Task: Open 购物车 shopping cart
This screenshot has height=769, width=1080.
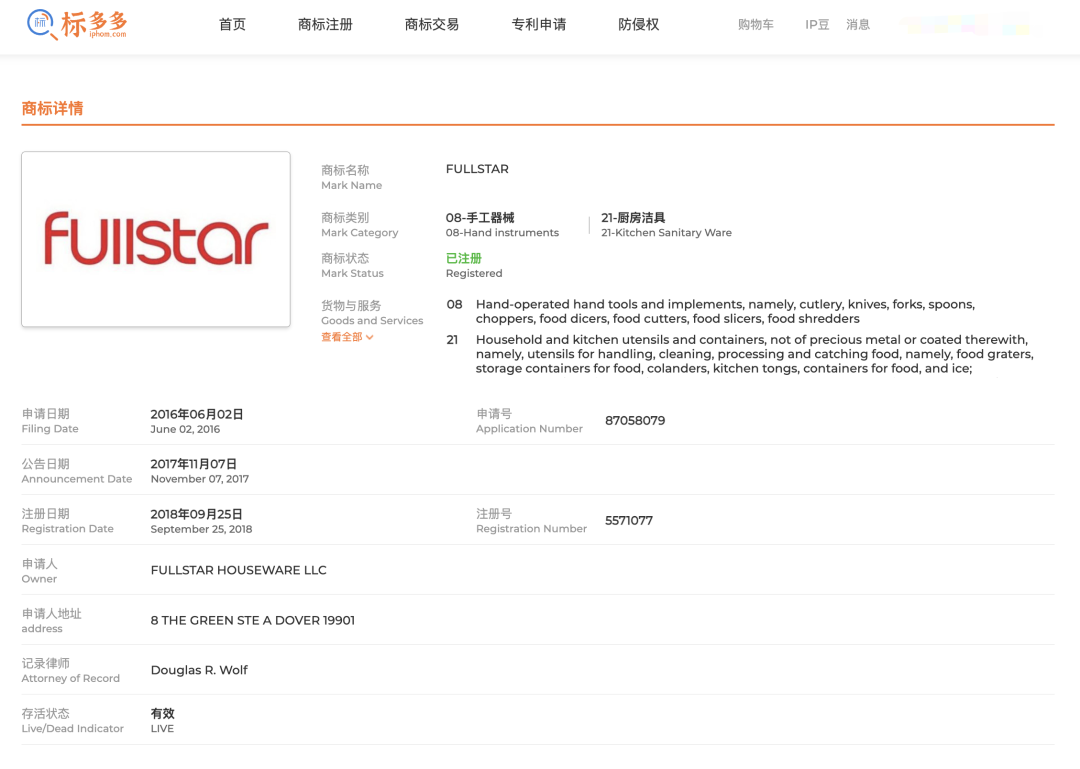Action: click(x=756, y=25)
